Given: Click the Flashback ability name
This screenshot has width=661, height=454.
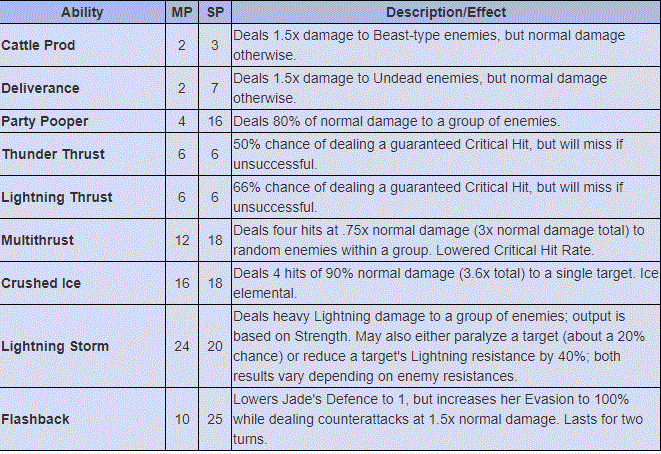Looking at the screenshot, I should point(35,419).
